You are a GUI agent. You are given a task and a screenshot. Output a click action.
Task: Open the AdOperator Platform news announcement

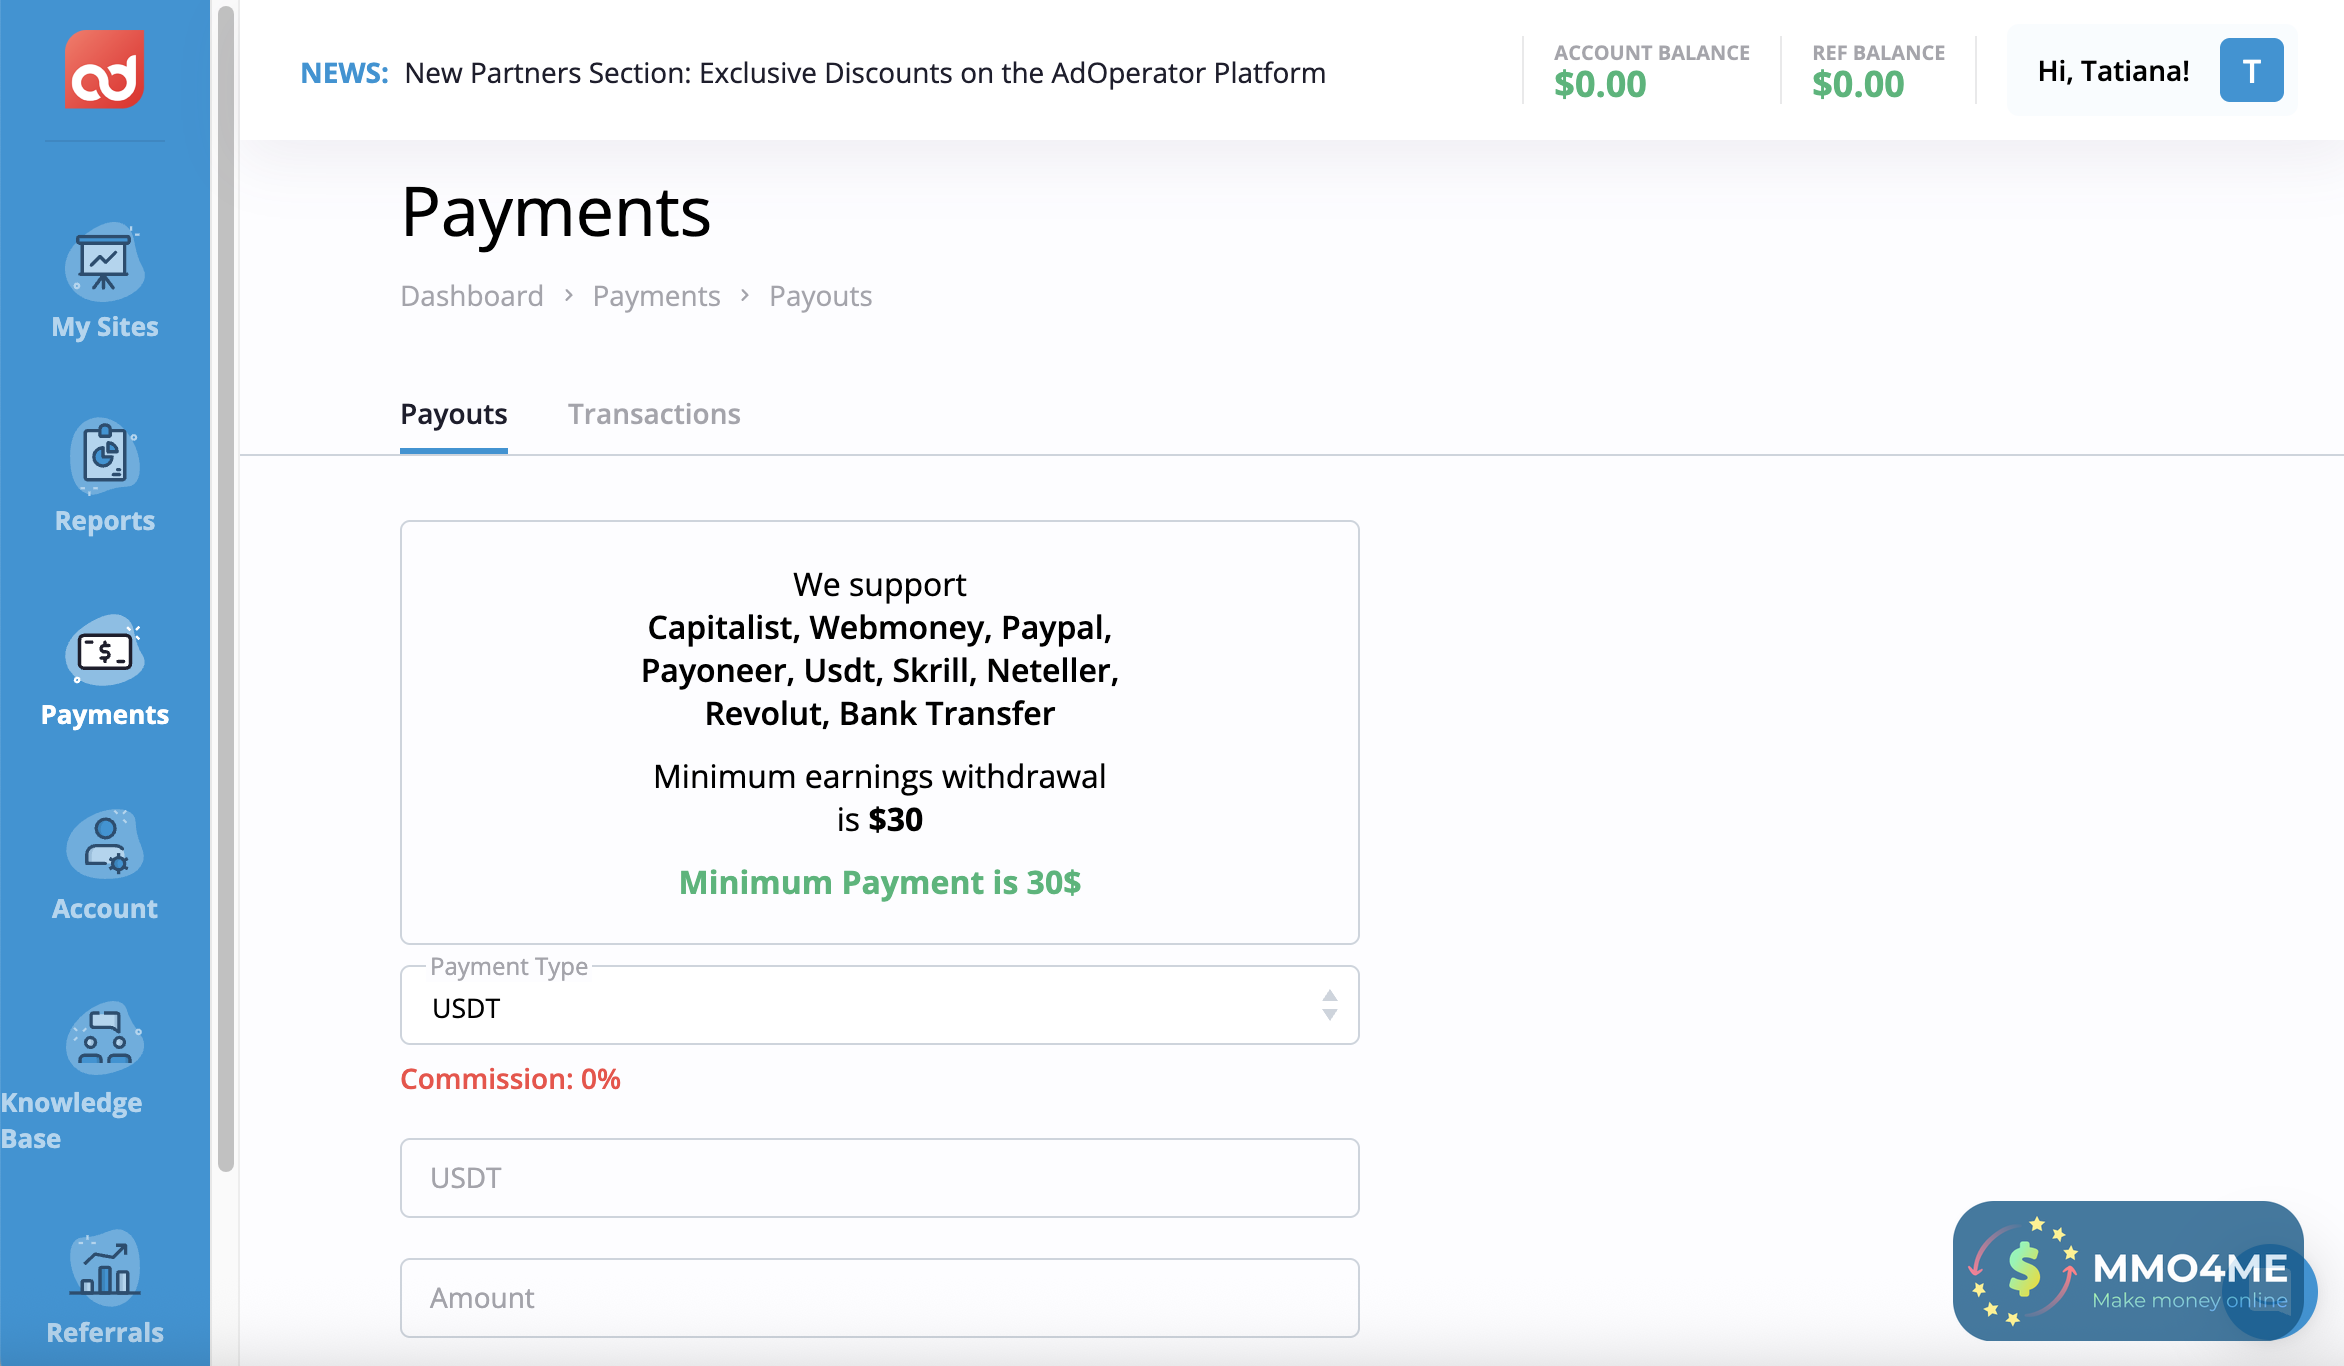point(864,72)
